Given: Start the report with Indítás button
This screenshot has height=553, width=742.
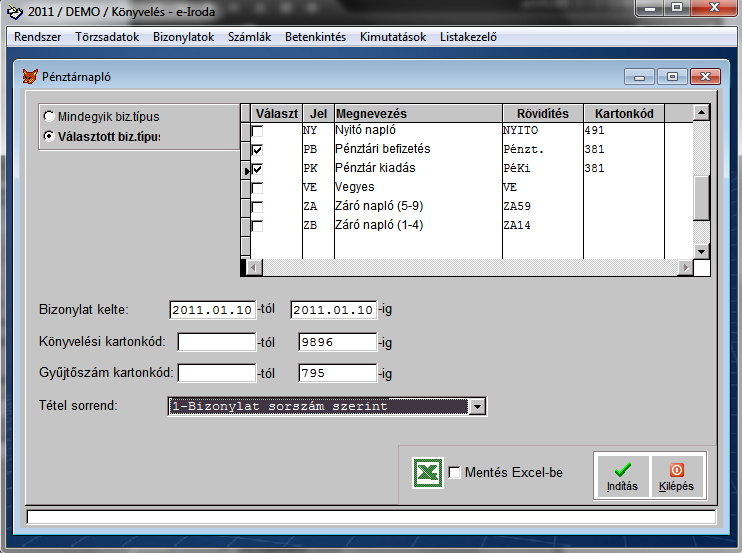Looking at the screenshot, I should point(622,475).
